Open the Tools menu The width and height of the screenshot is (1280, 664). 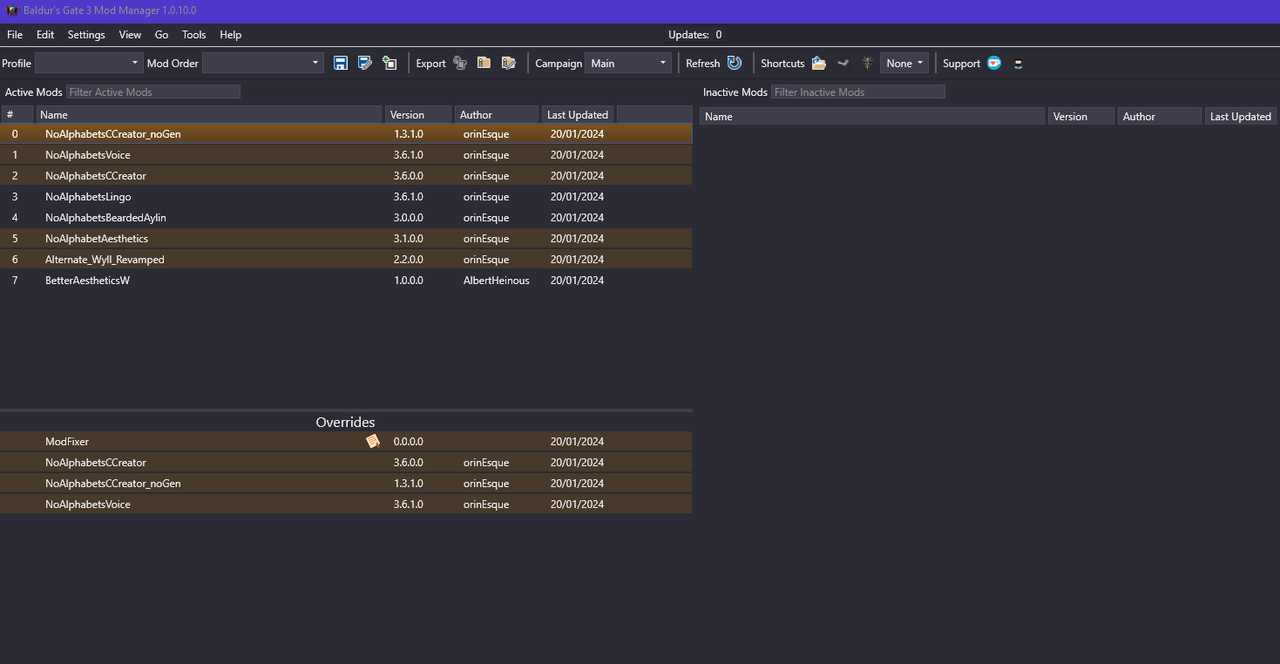[x=194, y=34]
